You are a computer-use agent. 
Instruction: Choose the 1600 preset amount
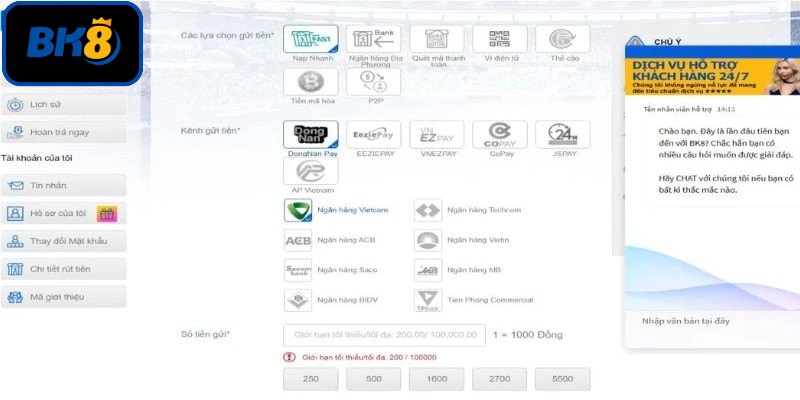(437, 379)
